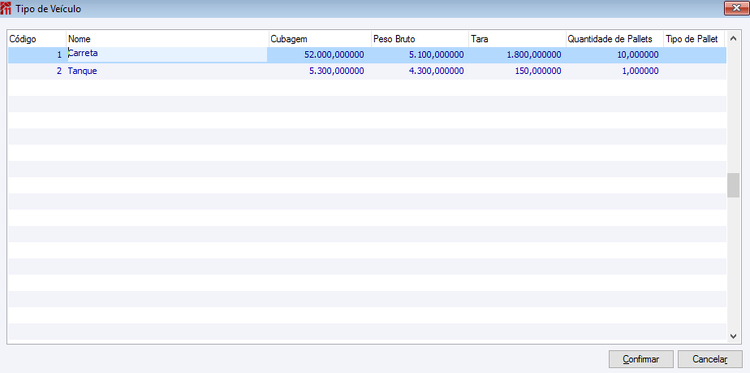The width and height of the screenshot is (750, 373).
Task: Click the Peso Bruto column header
Action: tap(420, 39)
